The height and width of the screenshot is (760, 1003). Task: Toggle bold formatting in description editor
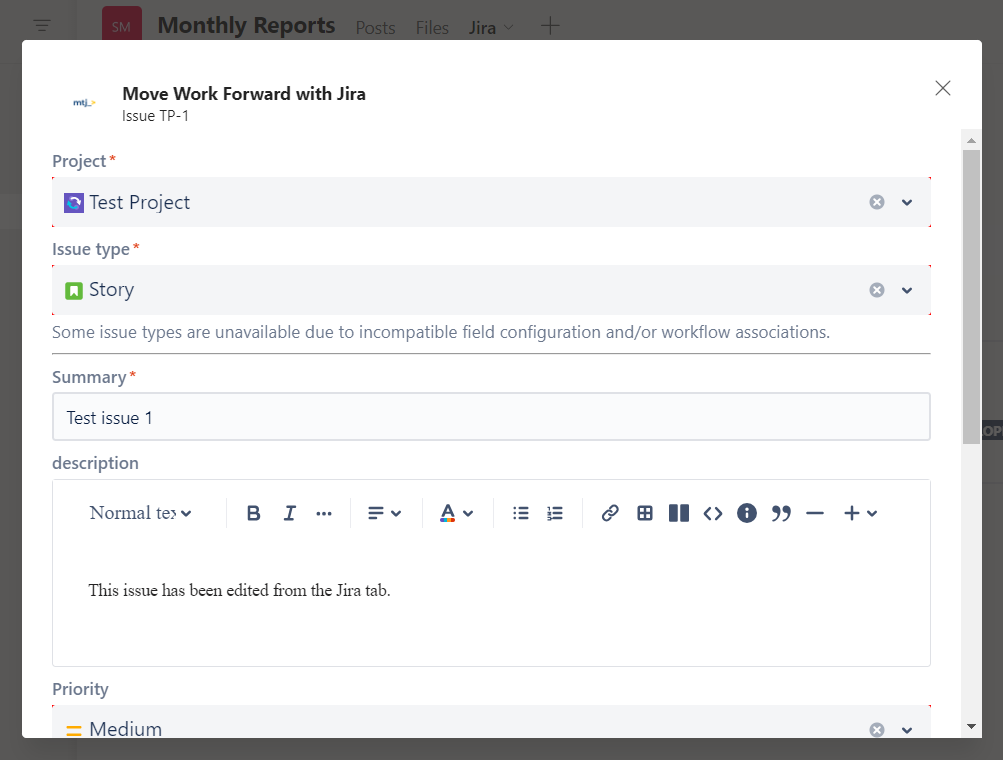[x=254, y=513]
